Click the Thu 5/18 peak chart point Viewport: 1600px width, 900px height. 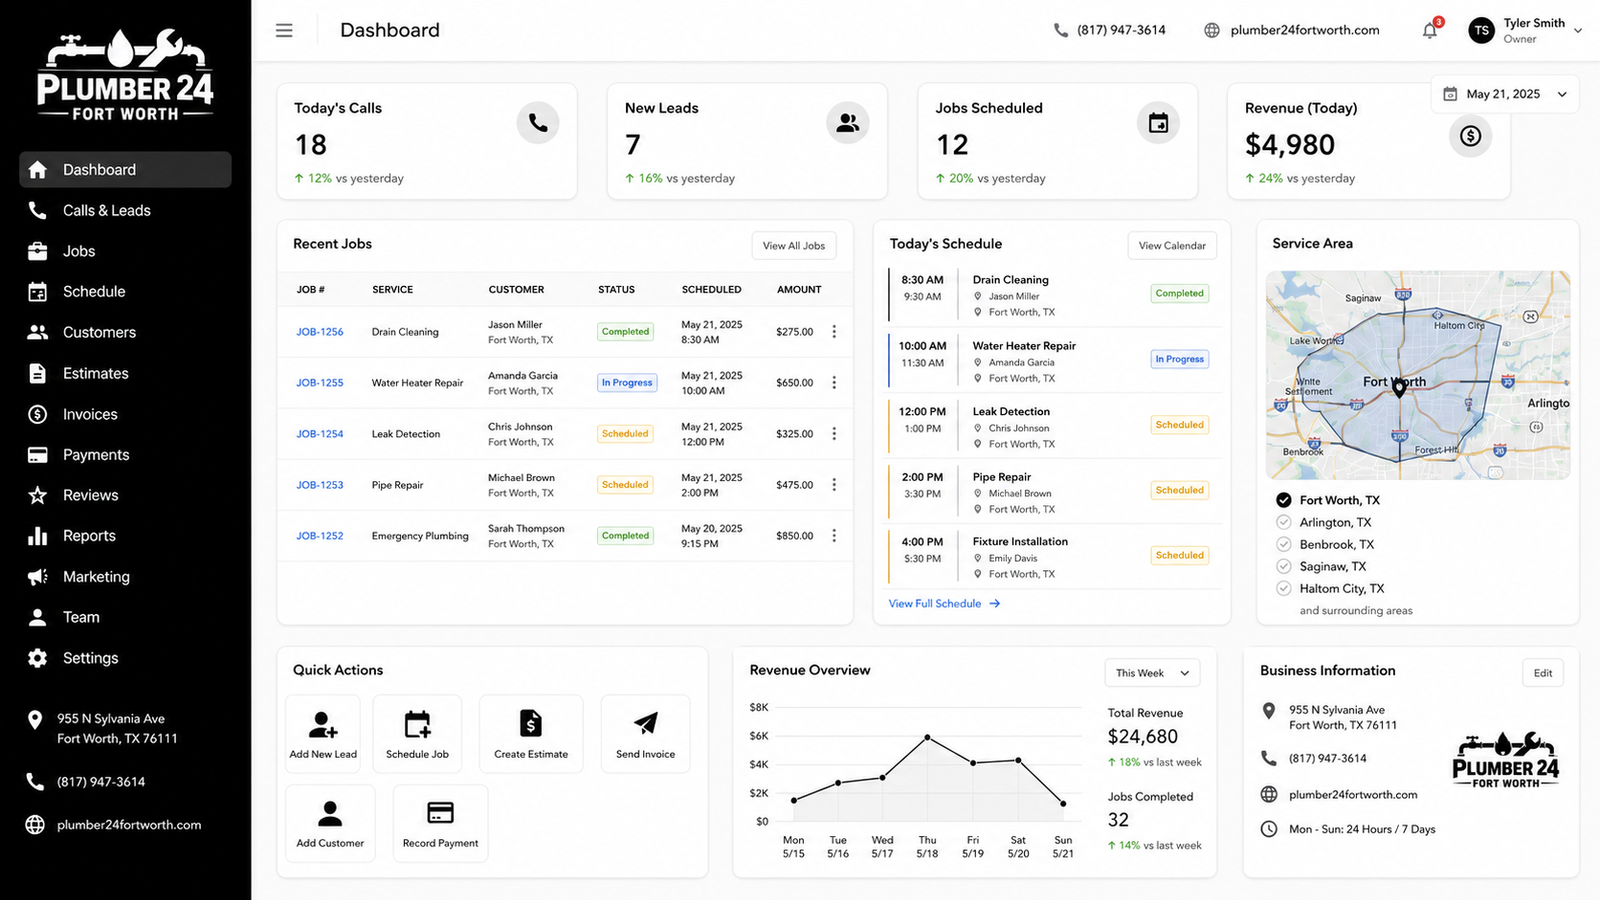point(927,737)
